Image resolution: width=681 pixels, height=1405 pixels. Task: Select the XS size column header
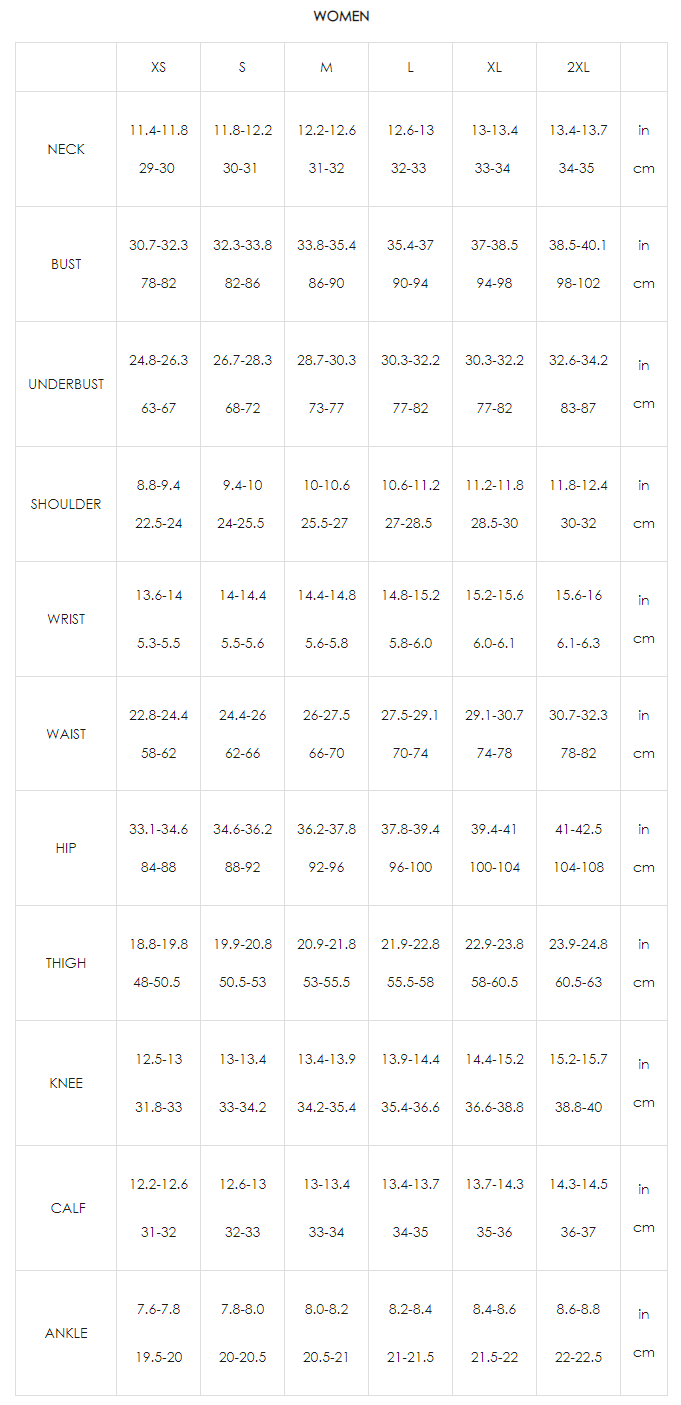[158, 67]
